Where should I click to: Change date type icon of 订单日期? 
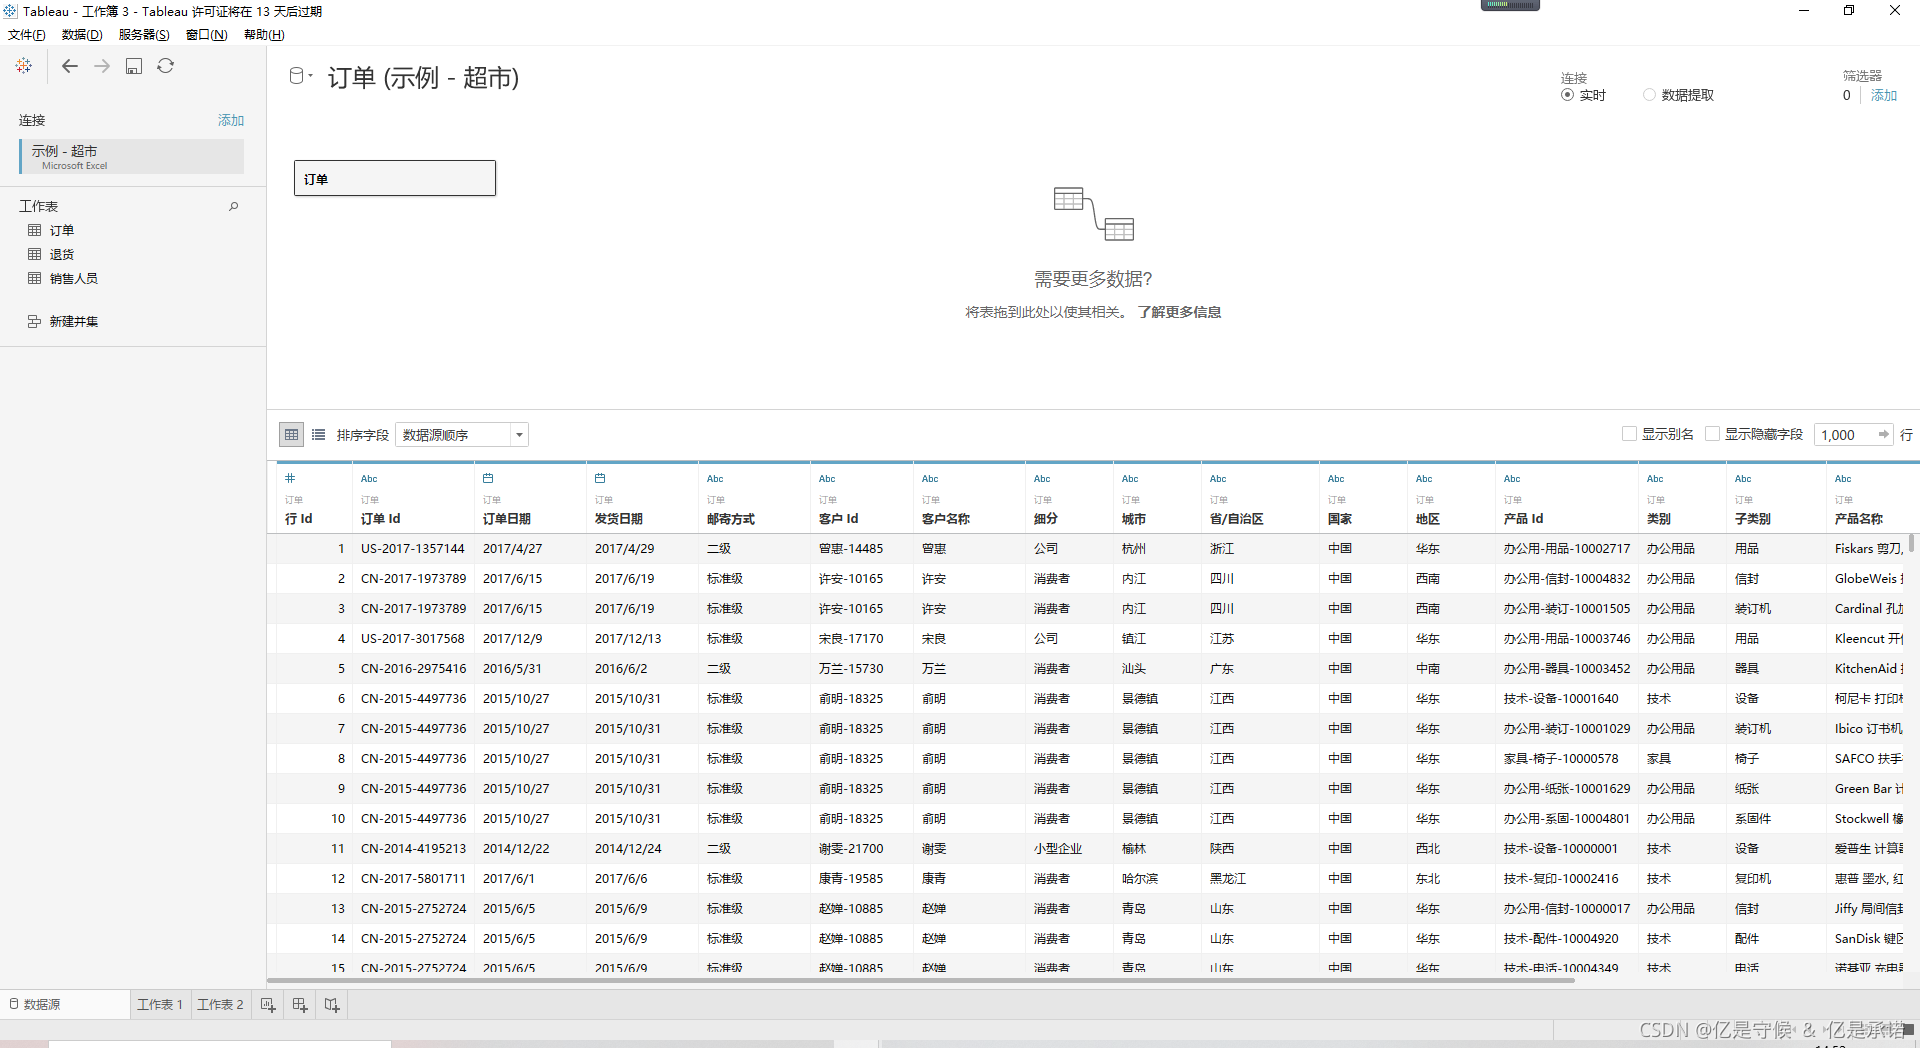click(488, 478)
